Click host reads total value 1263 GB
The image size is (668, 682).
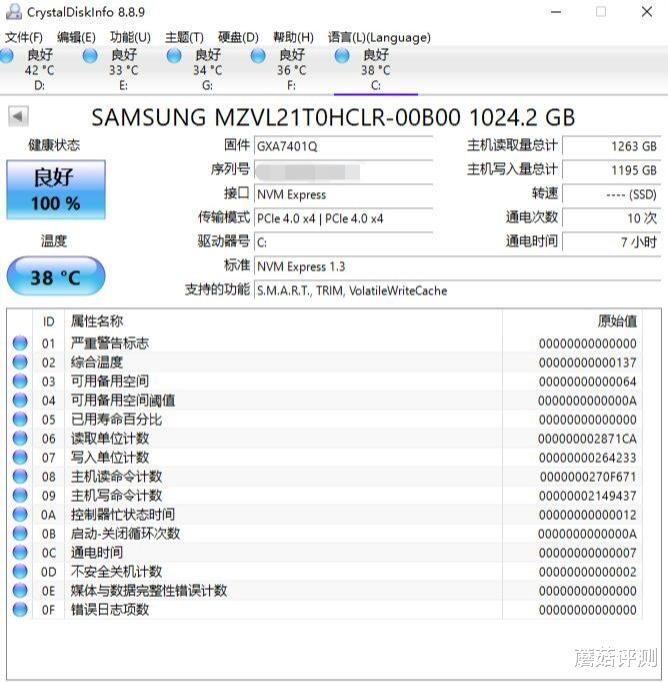click(611, 146)
